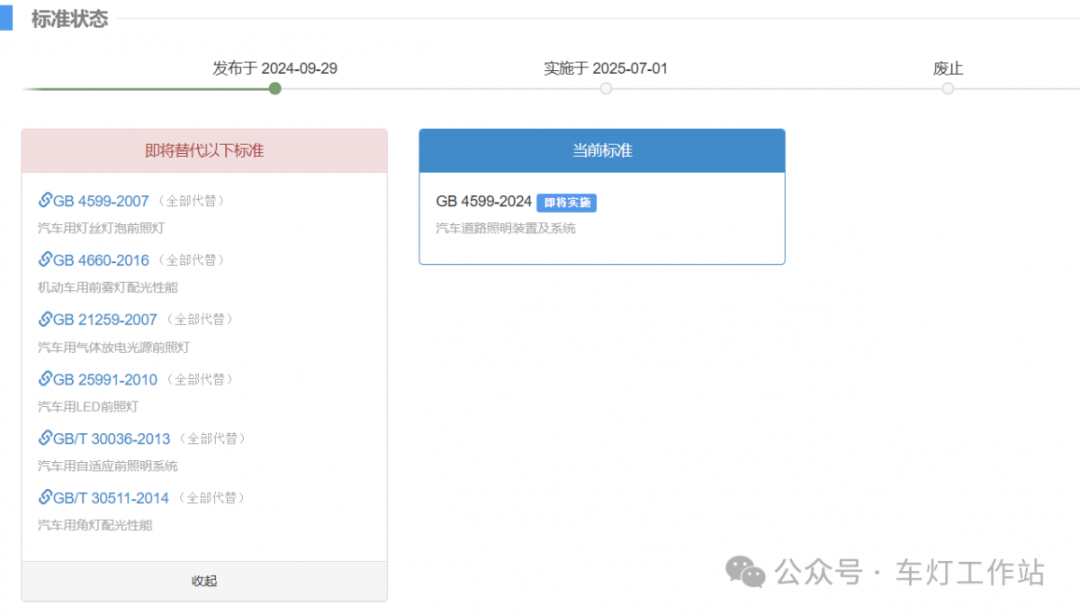Viewport: 1080px width, 616px height.
Task: Click the green 发布于 2024-09-29 timeline marker
Action: tap(275, 88)
